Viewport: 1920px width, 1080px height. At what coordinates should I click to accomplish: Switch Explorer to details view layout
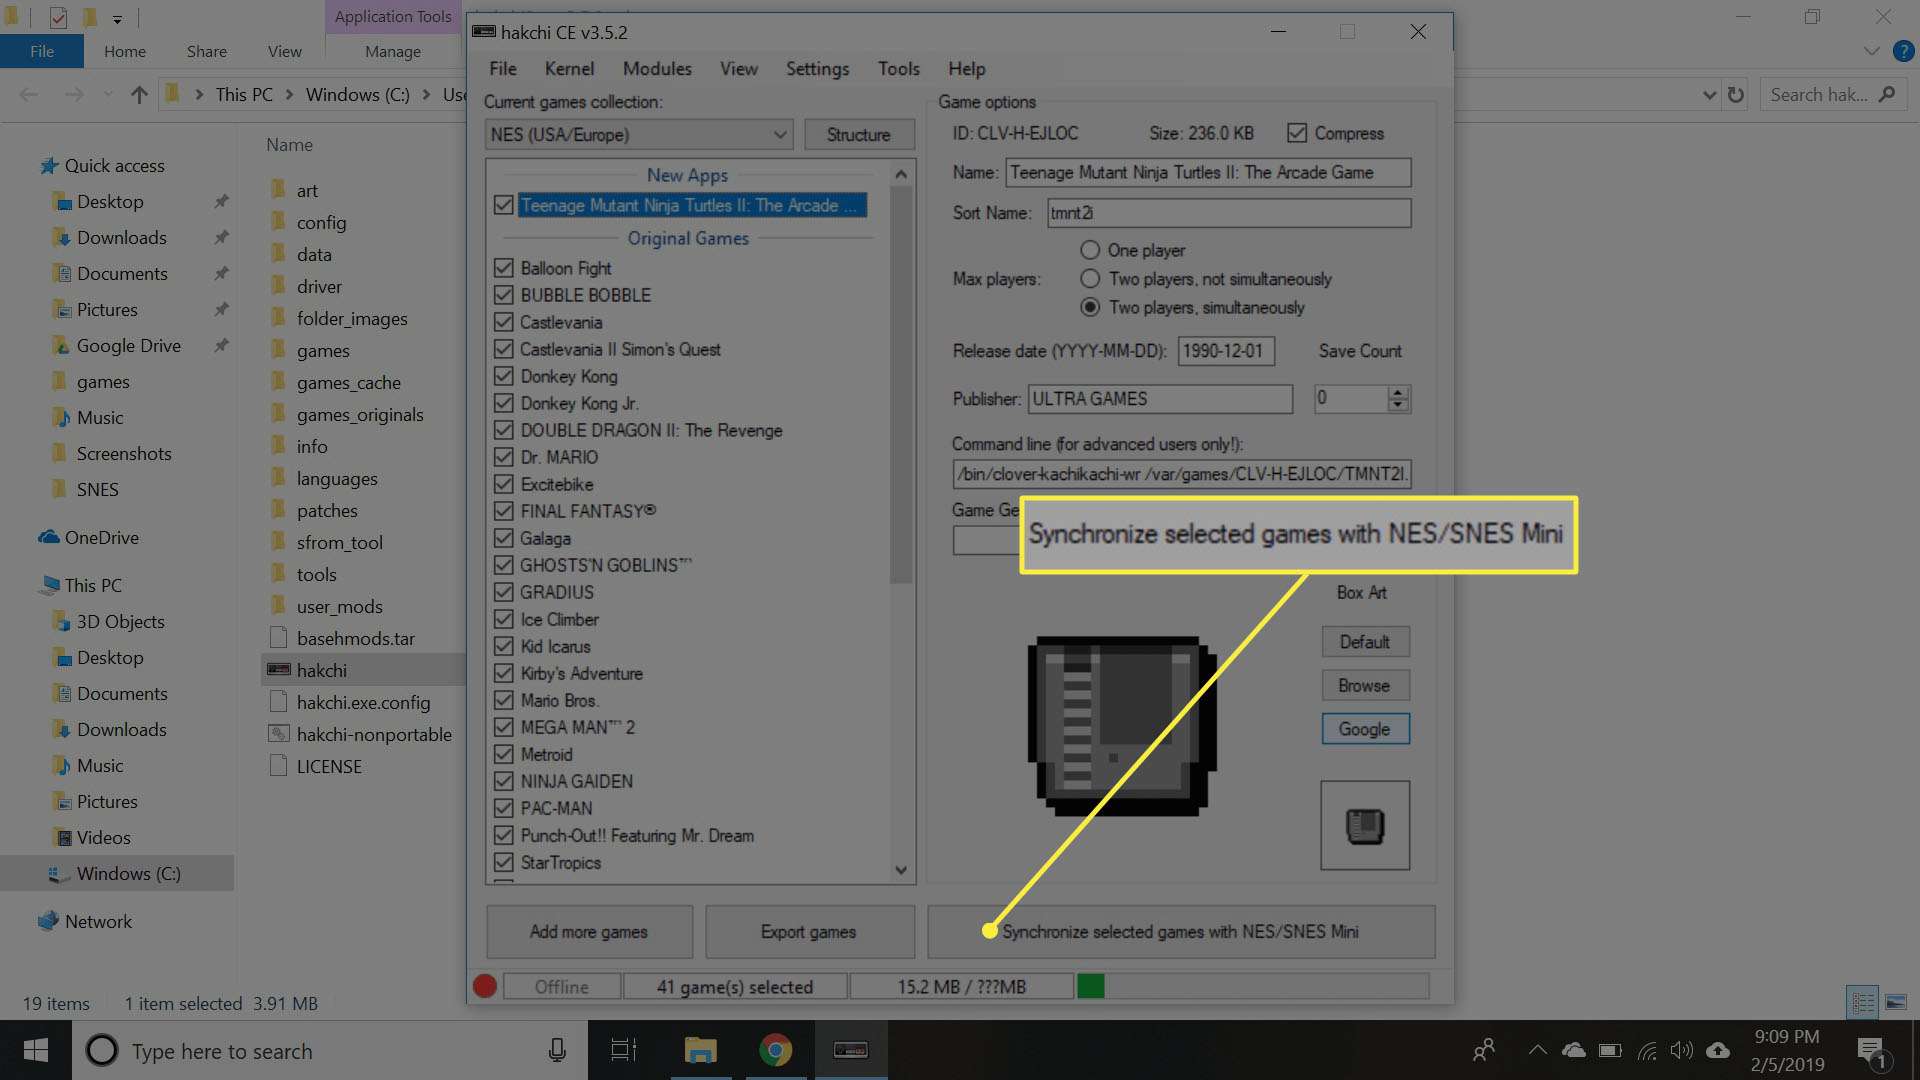click(1863, 1001)
